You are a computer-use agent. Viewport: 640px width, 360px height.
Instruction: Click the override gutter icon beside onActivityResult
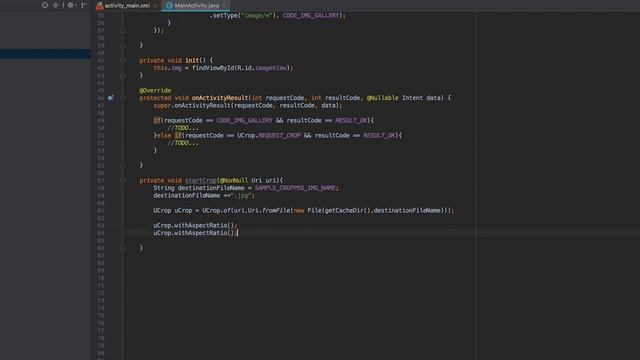[110, 98]
